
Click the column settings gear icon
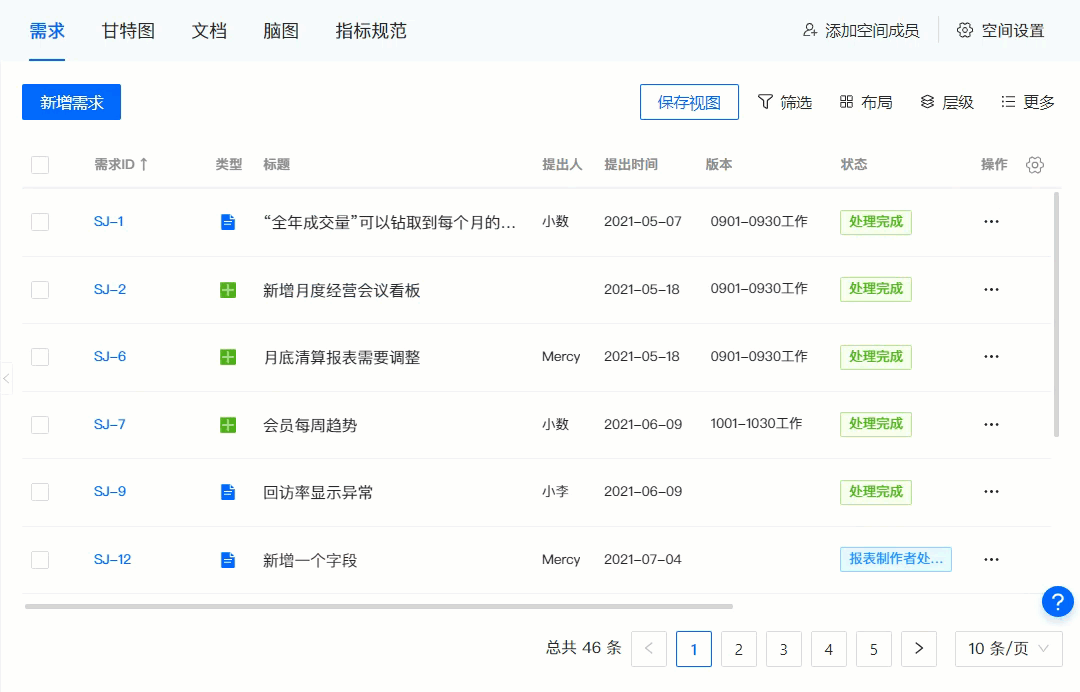pos(1035,165)
